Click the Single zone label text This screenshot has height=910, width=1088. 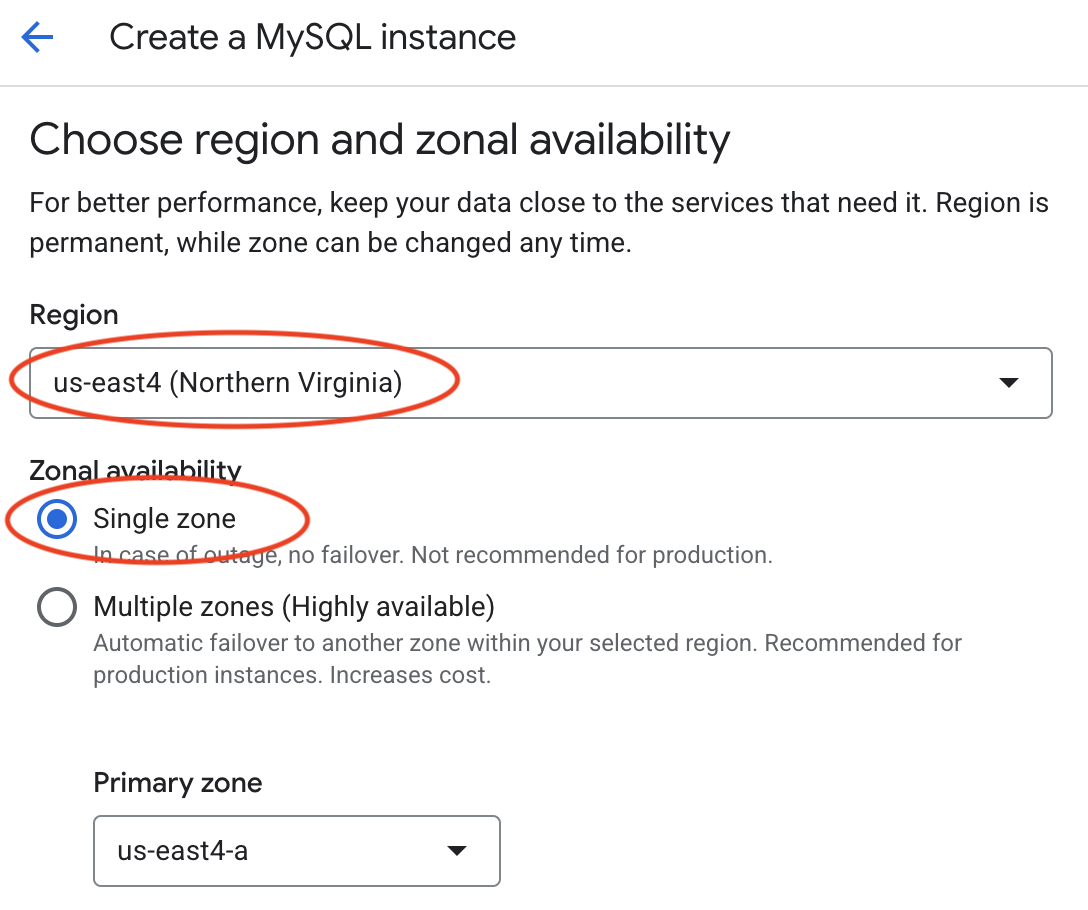(x=164, y=519)
